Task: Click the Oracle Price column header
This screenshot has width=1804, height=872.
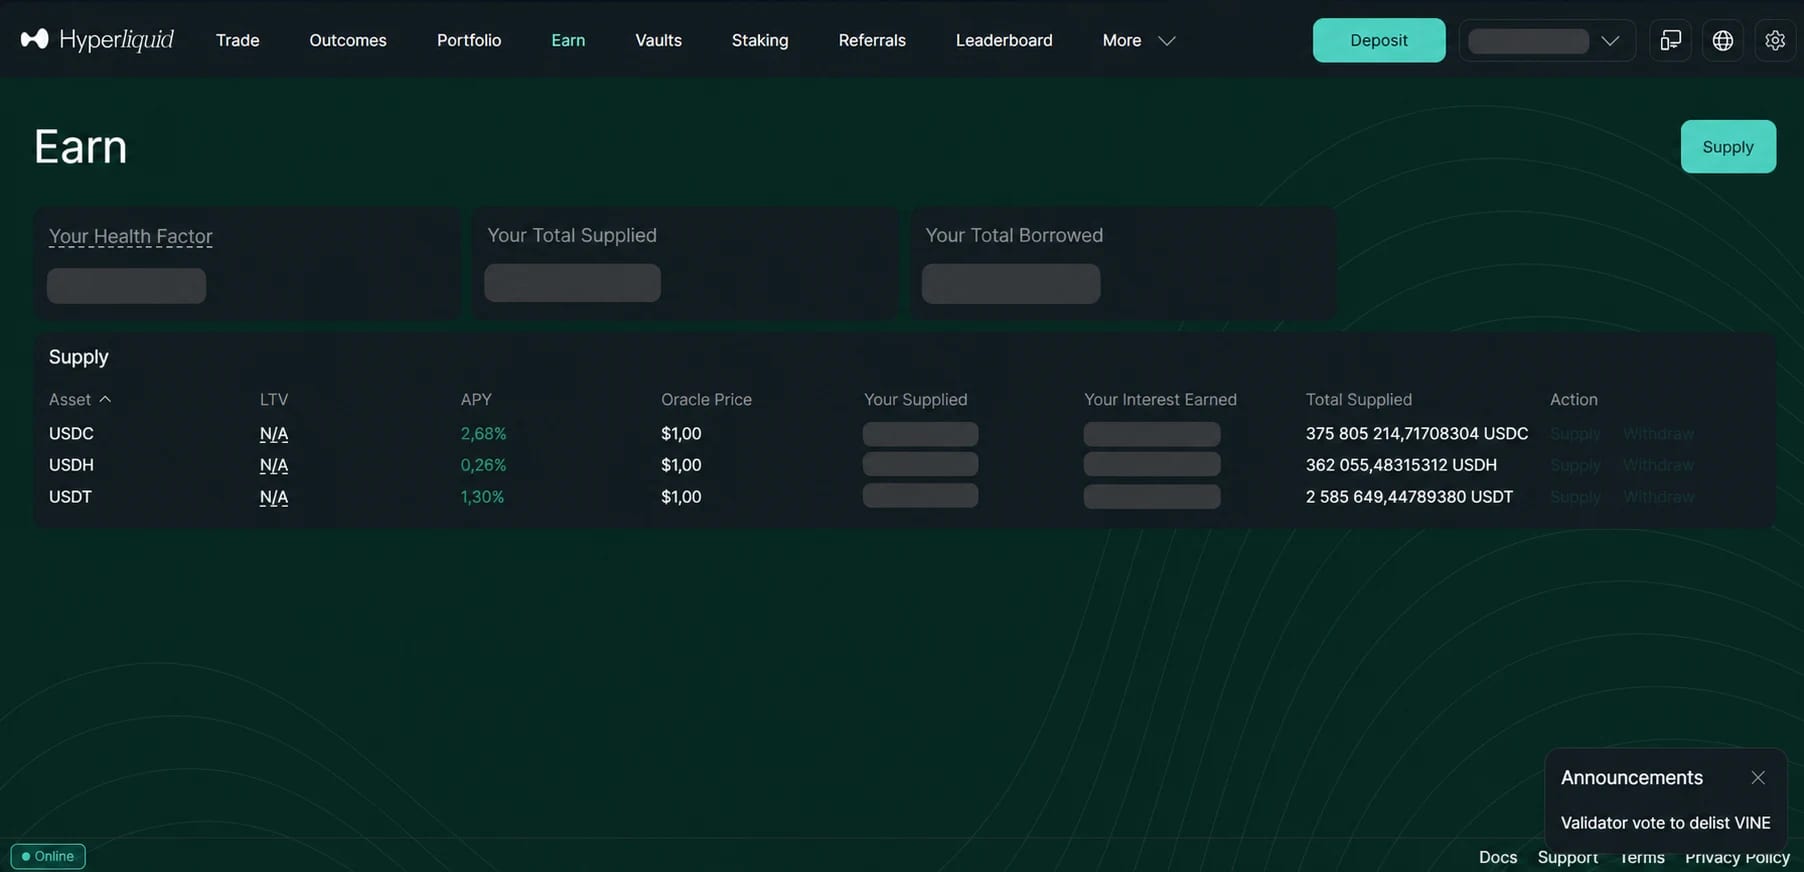Action: (706, 399)
